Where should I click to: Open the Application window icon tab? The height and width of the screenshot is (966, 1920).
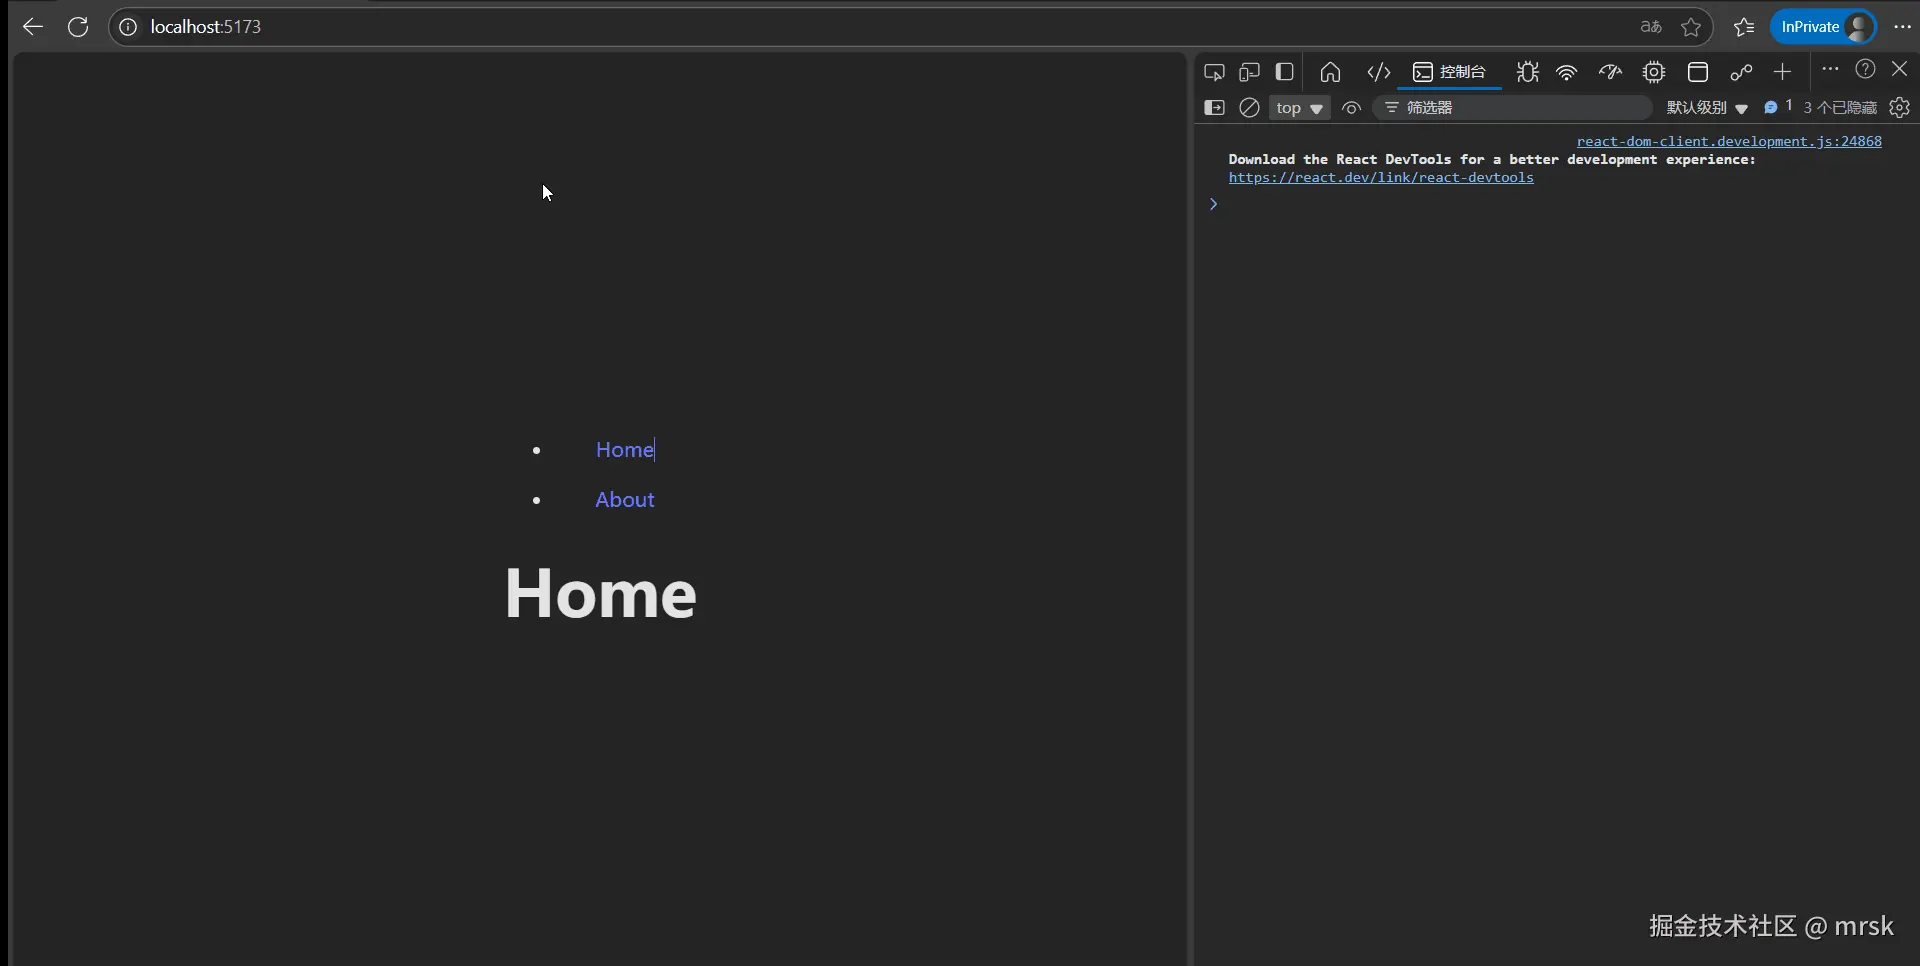click(x=1698, y=72)
